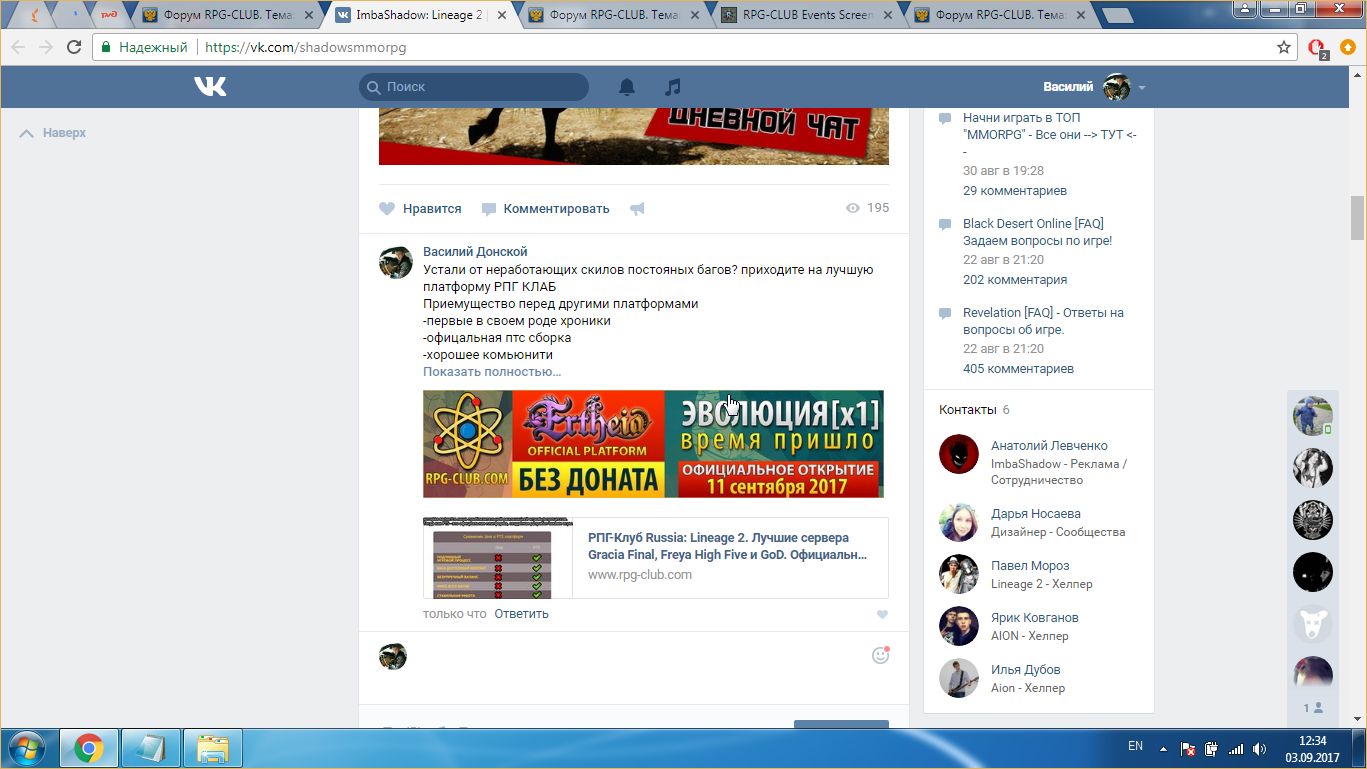Screen dimensions: 1367x769
Task: Open Анатолий Левченко contact profile
Action: pyautogui.click(x=1049, y=446)
